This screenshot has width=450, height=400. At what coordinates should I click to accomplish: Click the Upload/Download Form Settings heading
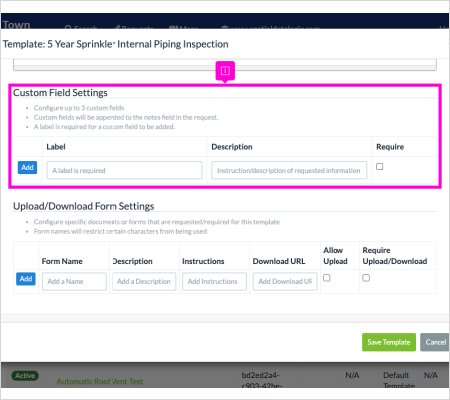(x=84, y=206)
